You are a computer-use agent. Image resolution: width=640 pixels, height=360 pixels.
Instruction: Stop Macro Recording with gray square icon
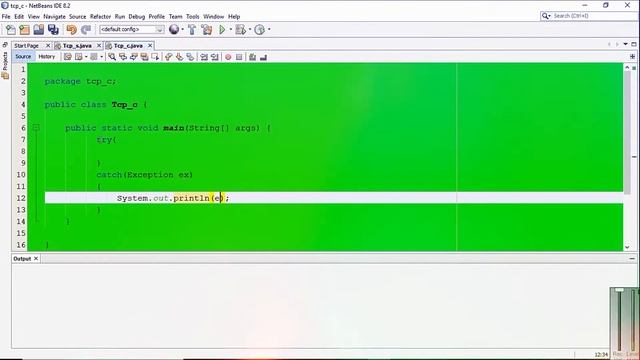point(239,57)
